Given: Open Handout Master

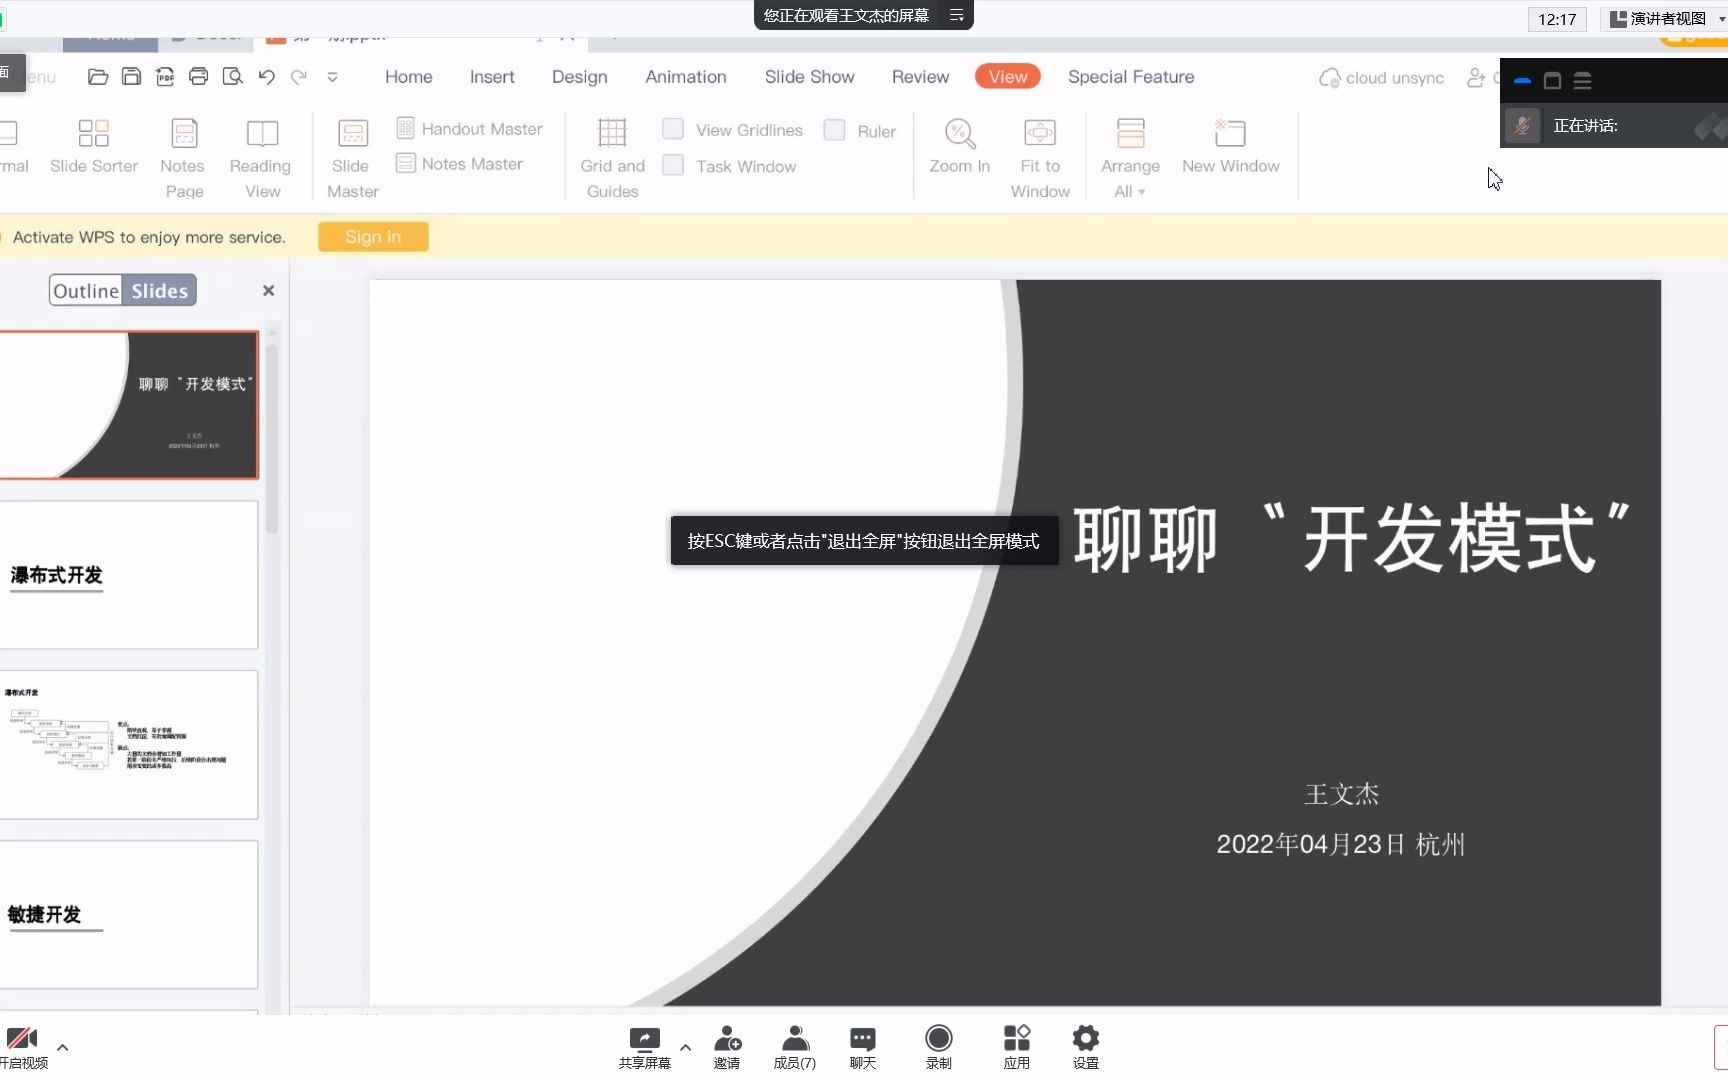Looking at the screenshot, I should [x=470, y=128].
